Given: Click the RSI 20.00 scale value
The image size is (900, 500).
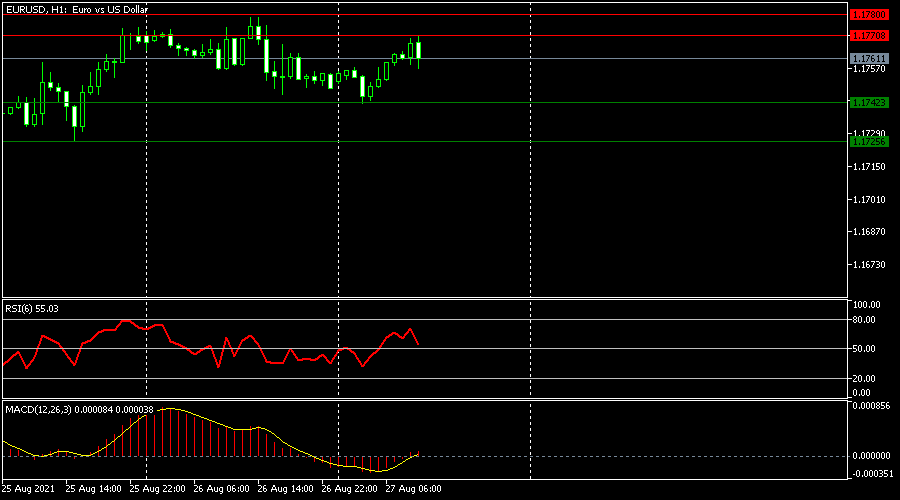Looking at the screenshot, I should tap(864, 378).
